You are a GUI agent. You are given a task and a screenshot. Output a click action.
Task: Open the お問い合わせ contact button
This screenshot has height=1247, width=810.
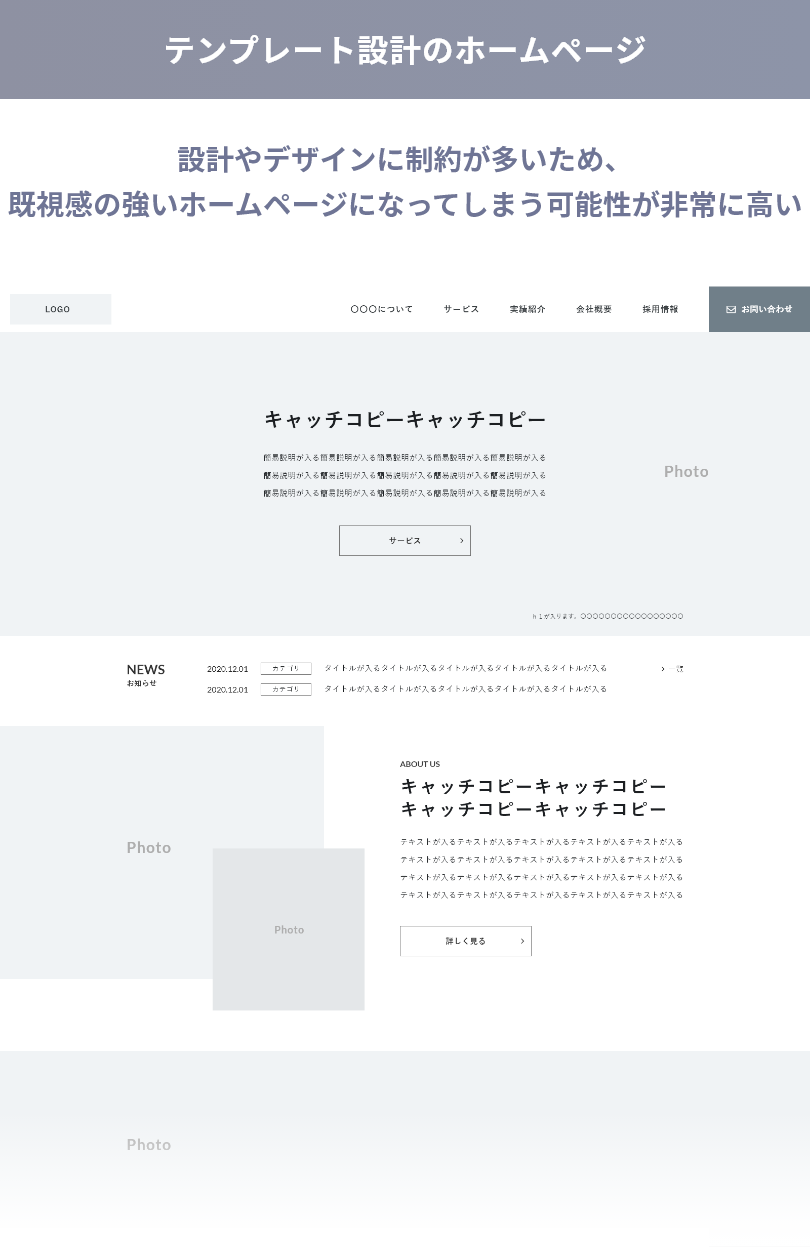click(759, 309)
